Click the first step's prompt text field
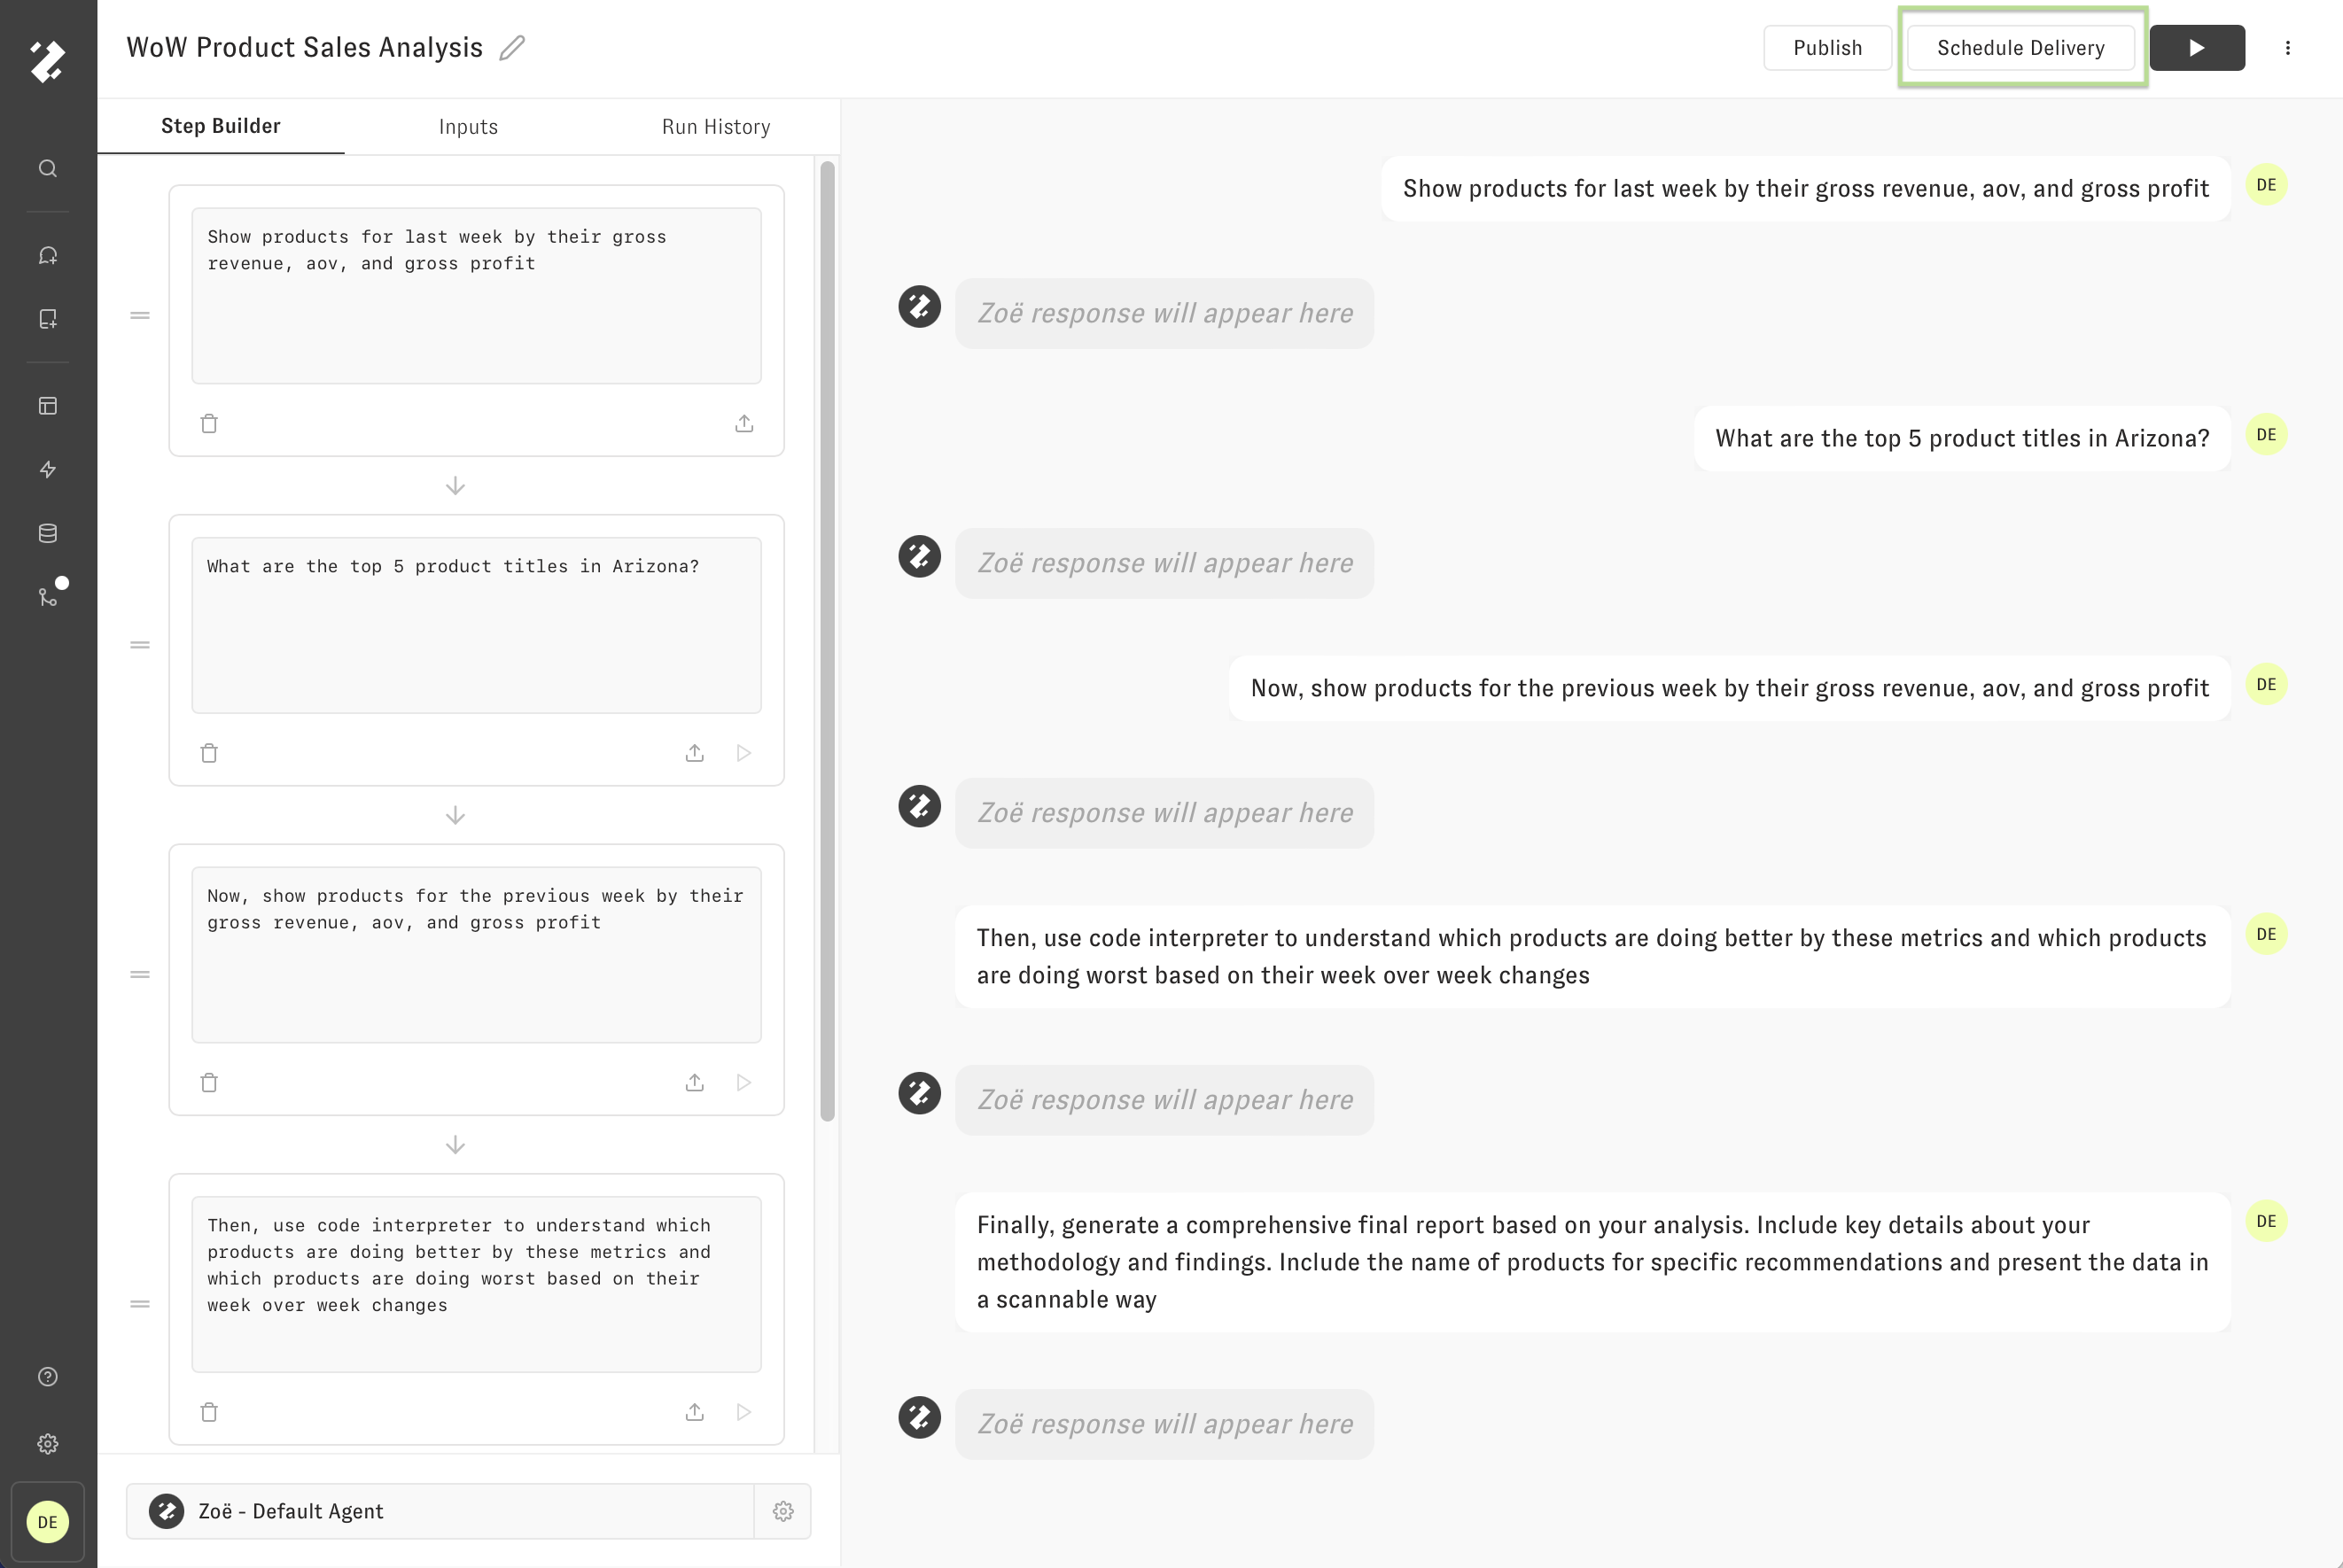The height and width of the screenshot is (1568, 2343). point(476,295)
